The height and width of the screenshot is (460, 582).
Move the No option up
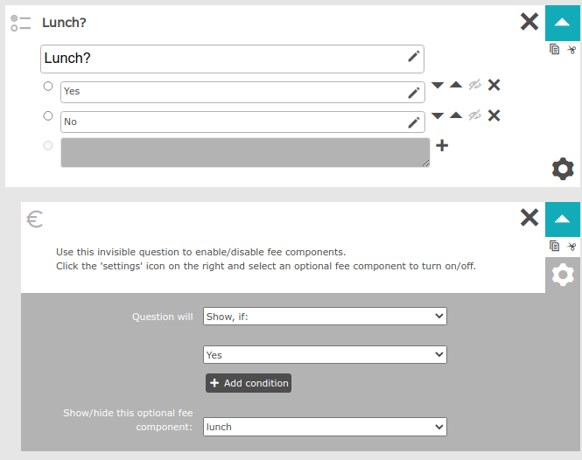tap(456, 115)
